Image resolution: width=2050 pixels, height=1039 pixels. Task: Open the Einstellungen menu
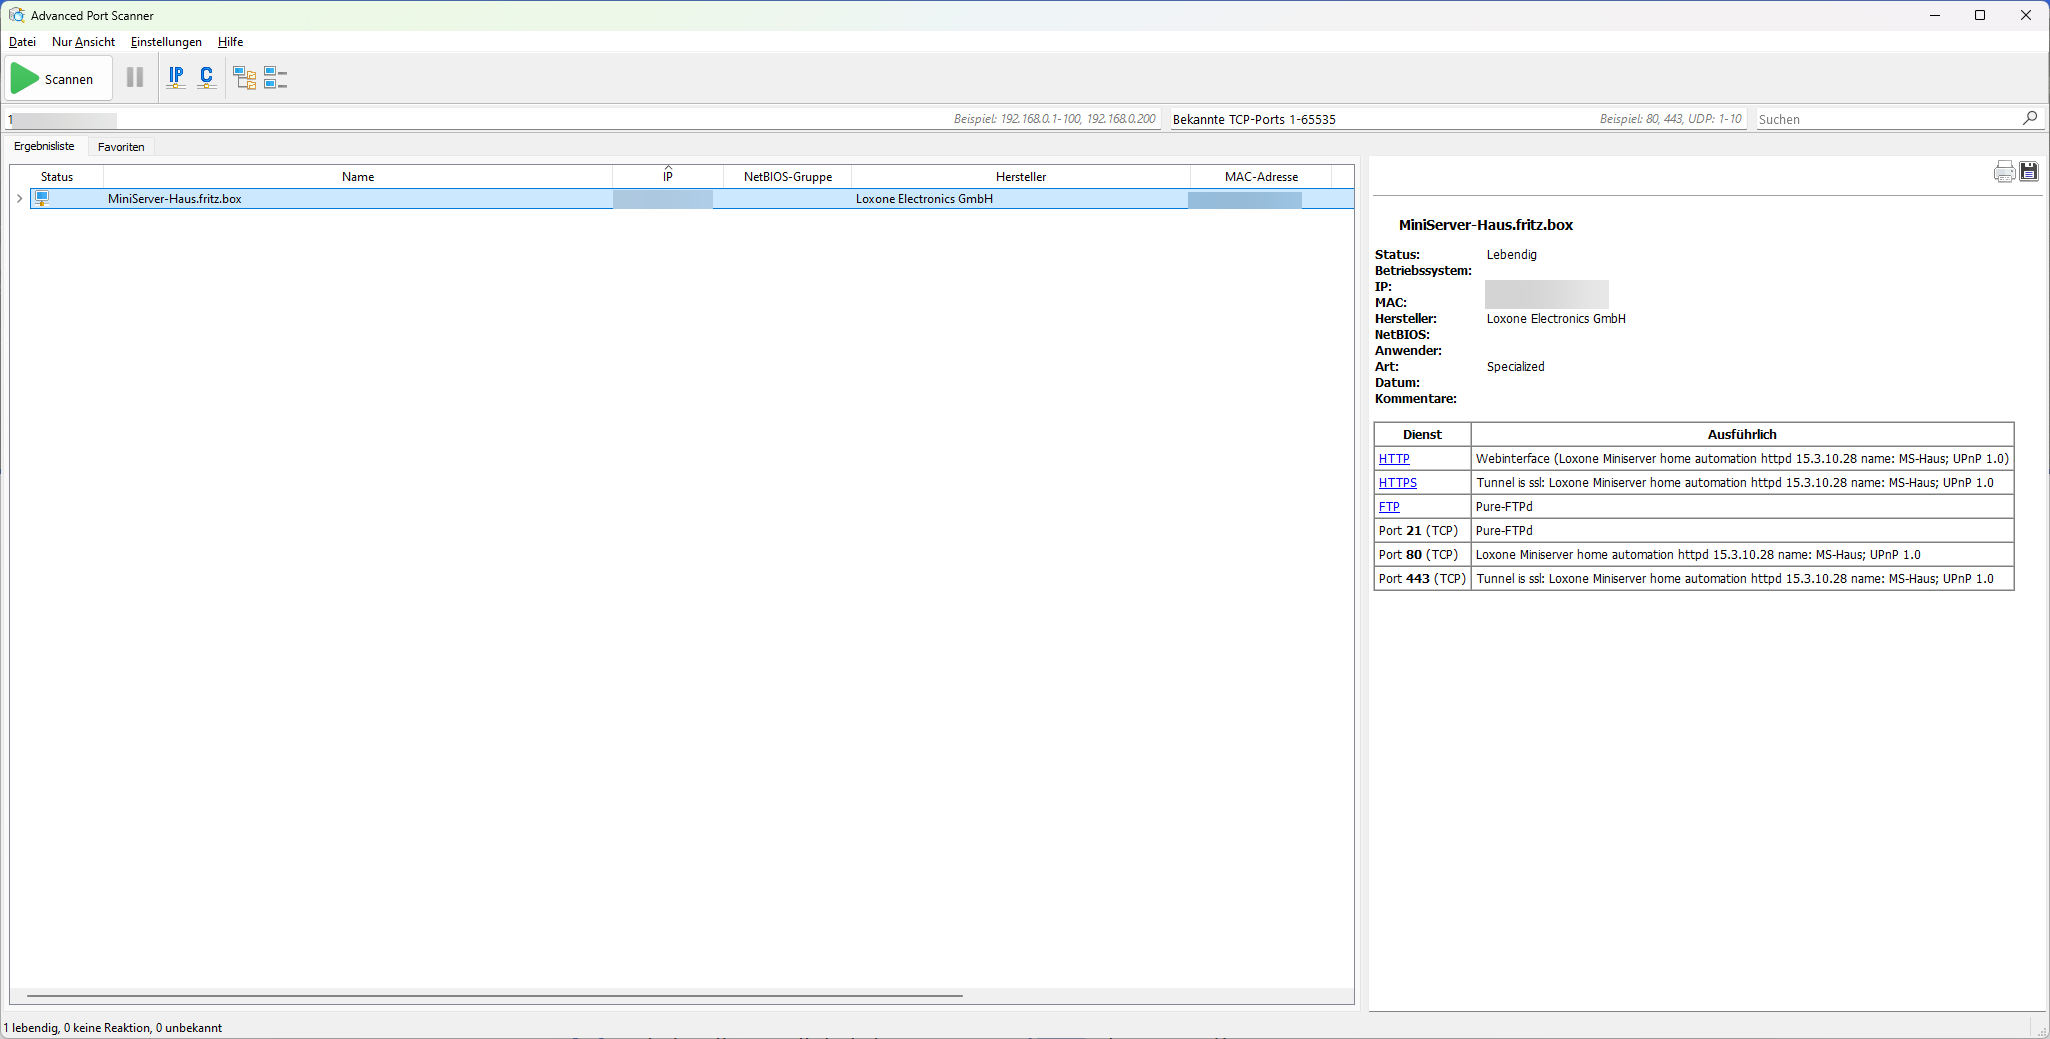pyautogui.click(x=166, y=42)
